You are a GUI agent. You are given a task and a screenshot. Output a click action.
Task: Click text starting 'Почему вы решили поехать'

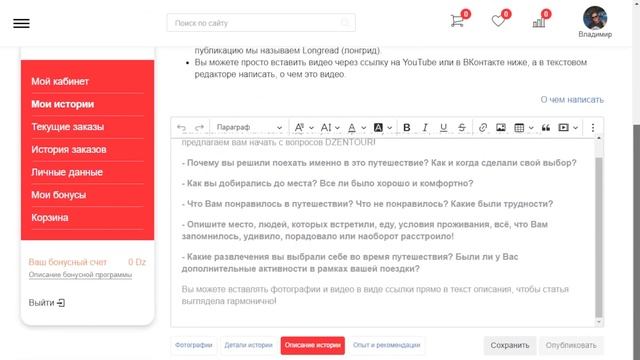pos(379,163)
